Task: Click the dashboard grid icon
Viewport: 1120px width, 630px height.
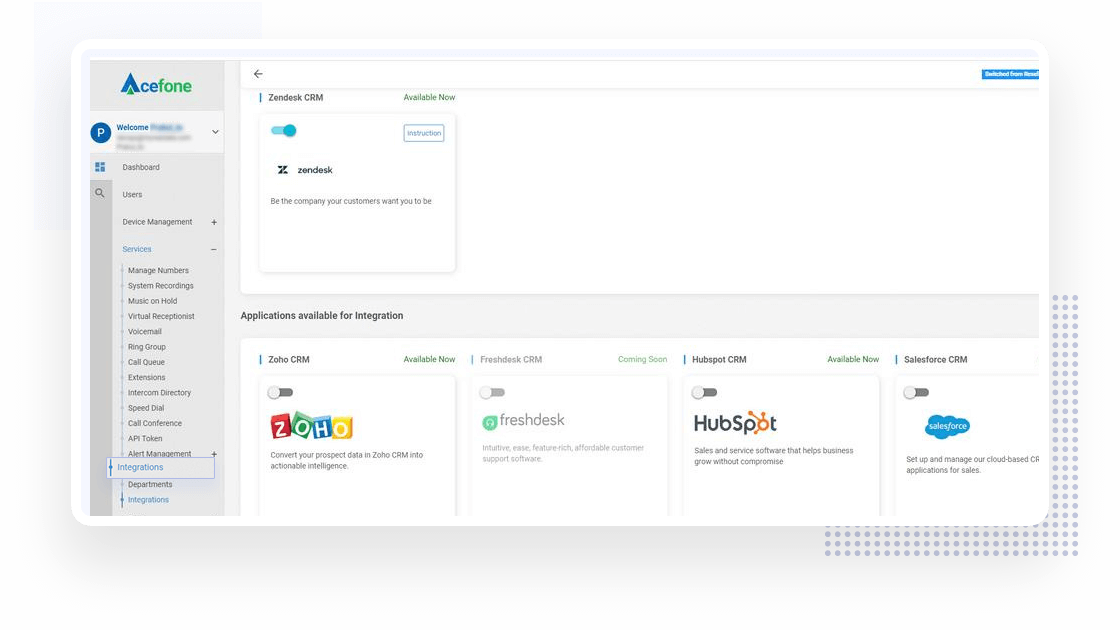Action: pos(100,167)
